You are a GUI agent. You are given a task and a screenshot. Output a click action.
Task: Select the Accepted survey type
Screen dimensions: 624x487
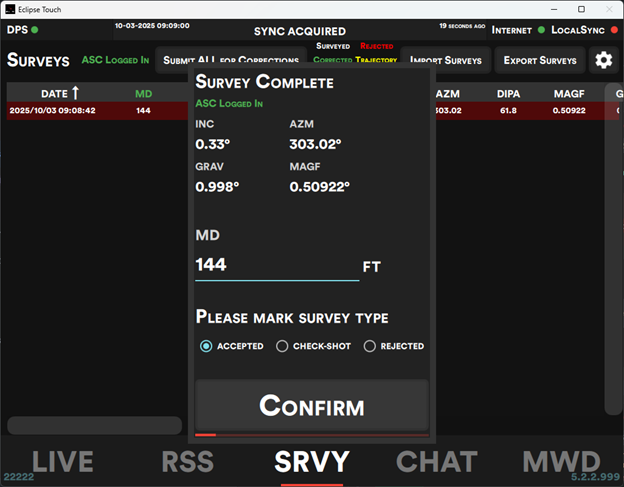coord(206,346)
